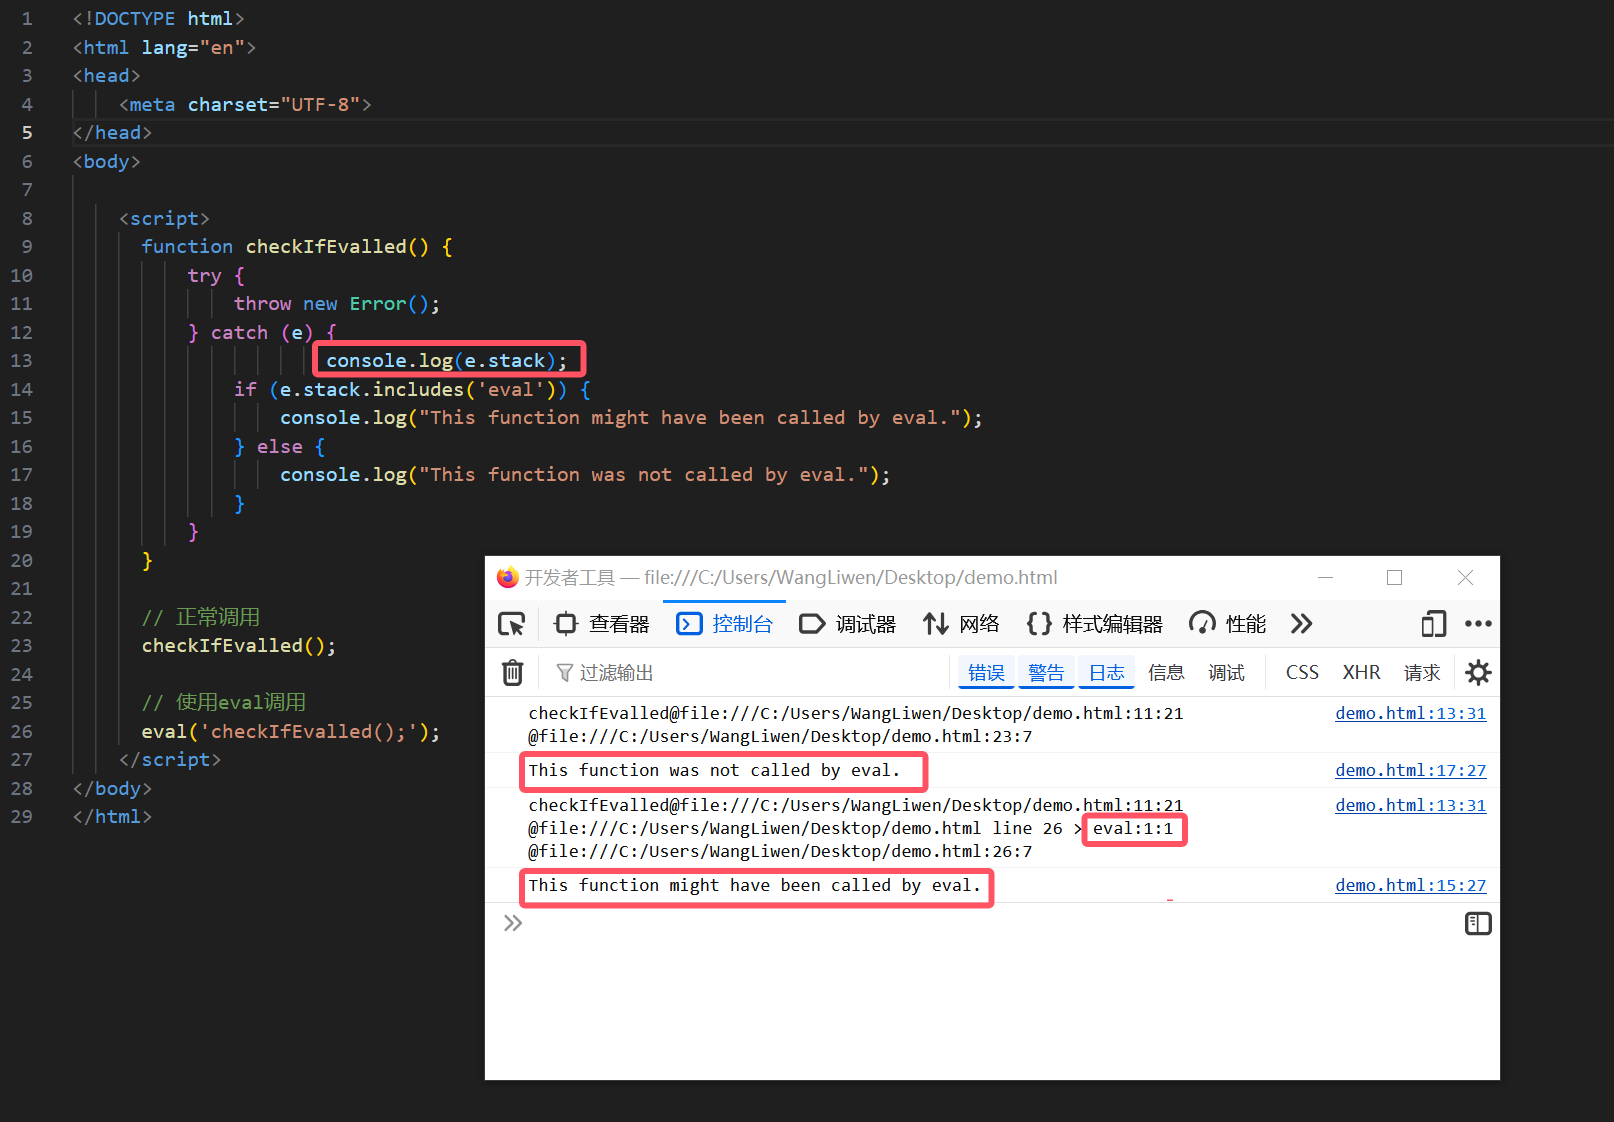
Task: Select the element picker tool
Action: coord(512,623)
